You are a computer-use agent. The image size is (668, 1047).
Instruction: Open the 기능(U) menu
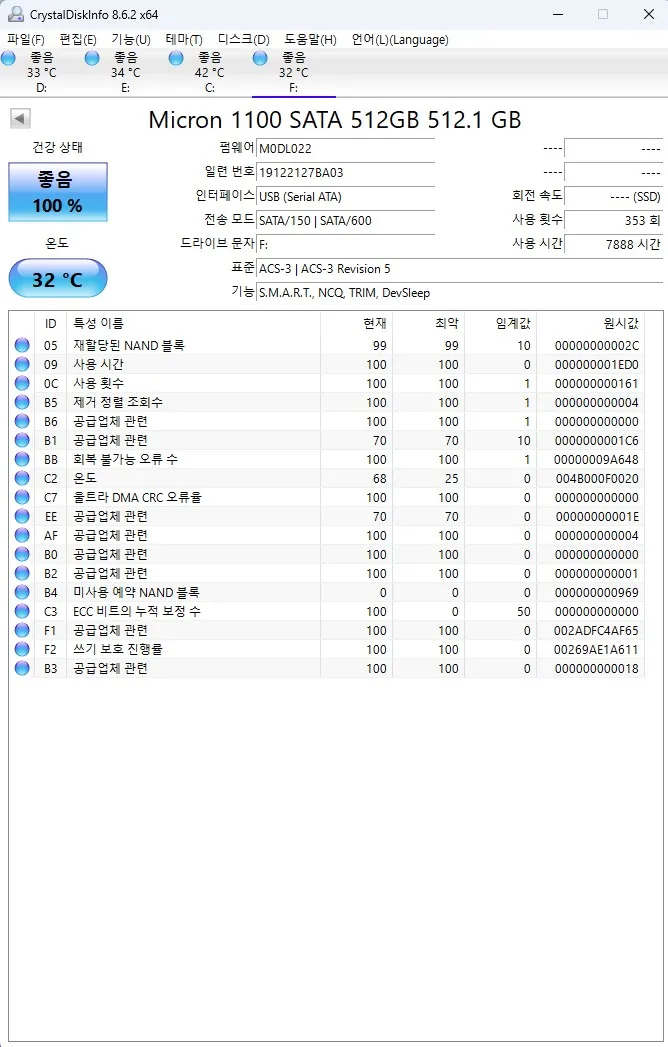point(131,39)
